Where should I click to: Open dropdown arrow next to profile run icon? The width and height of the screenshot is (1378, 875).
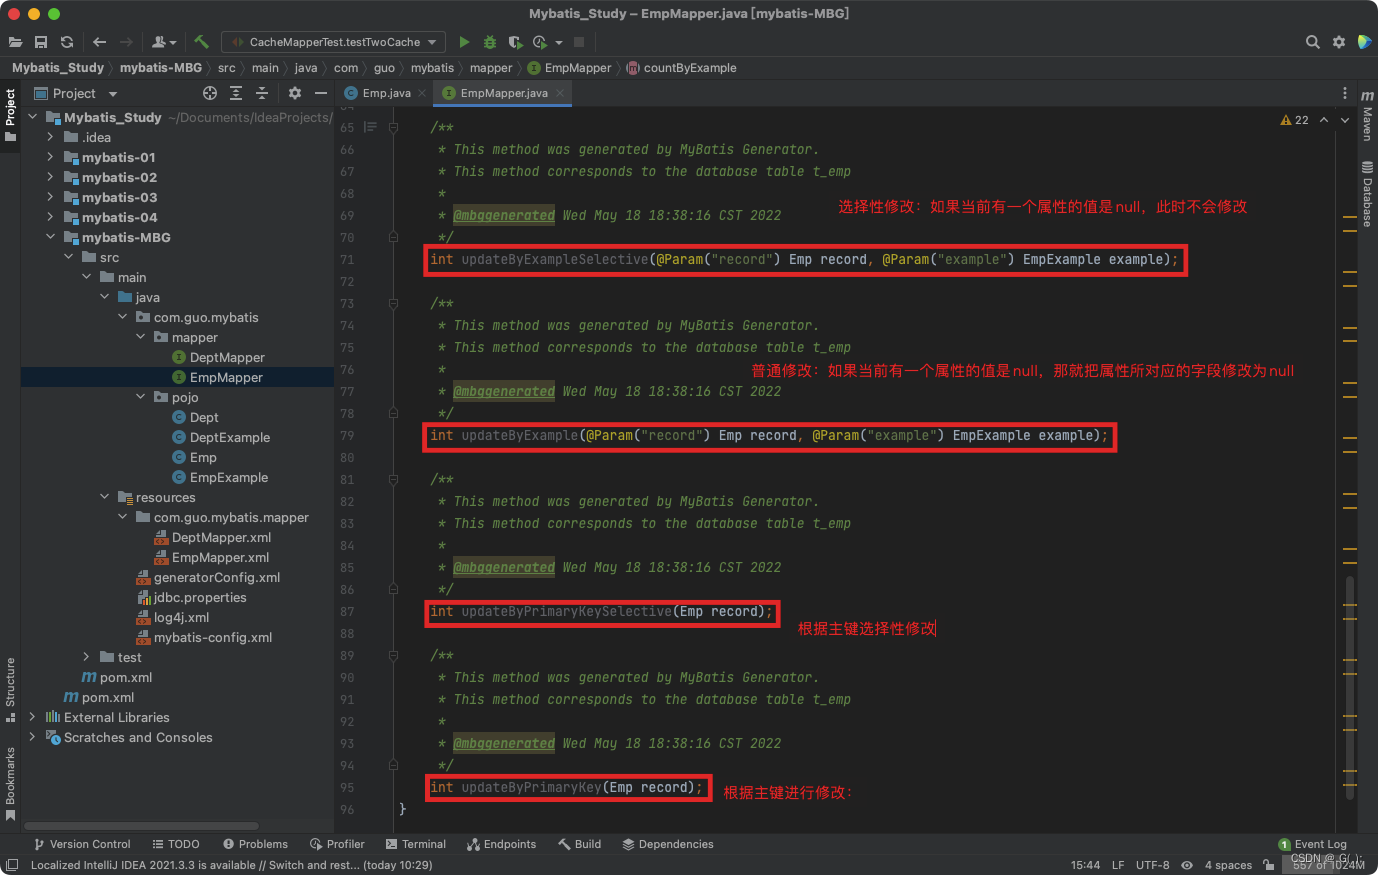point(559,42)
